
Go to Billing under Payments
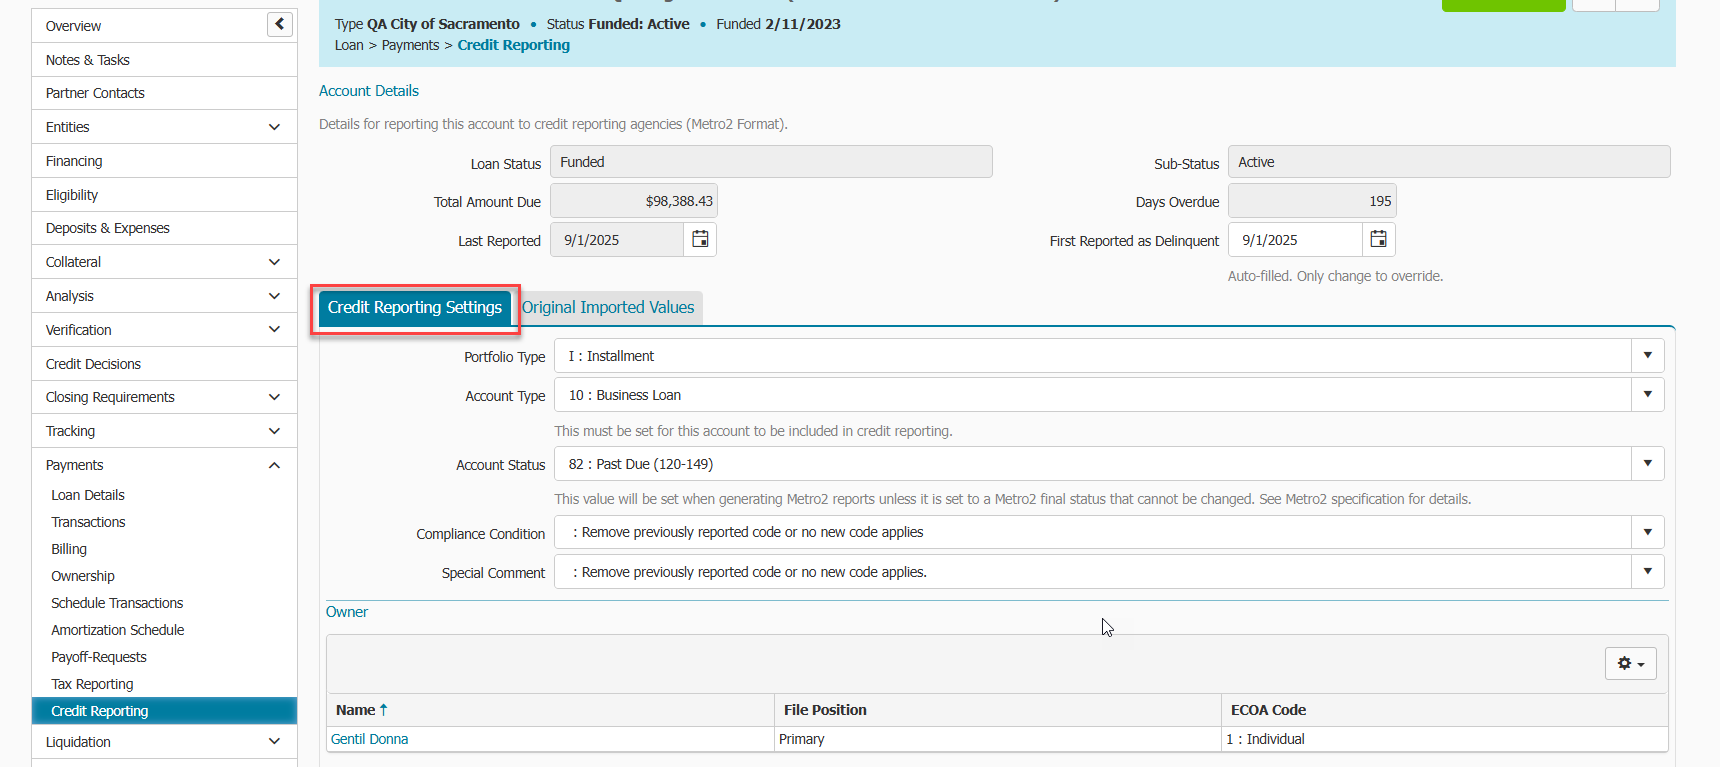click(69, 549)
